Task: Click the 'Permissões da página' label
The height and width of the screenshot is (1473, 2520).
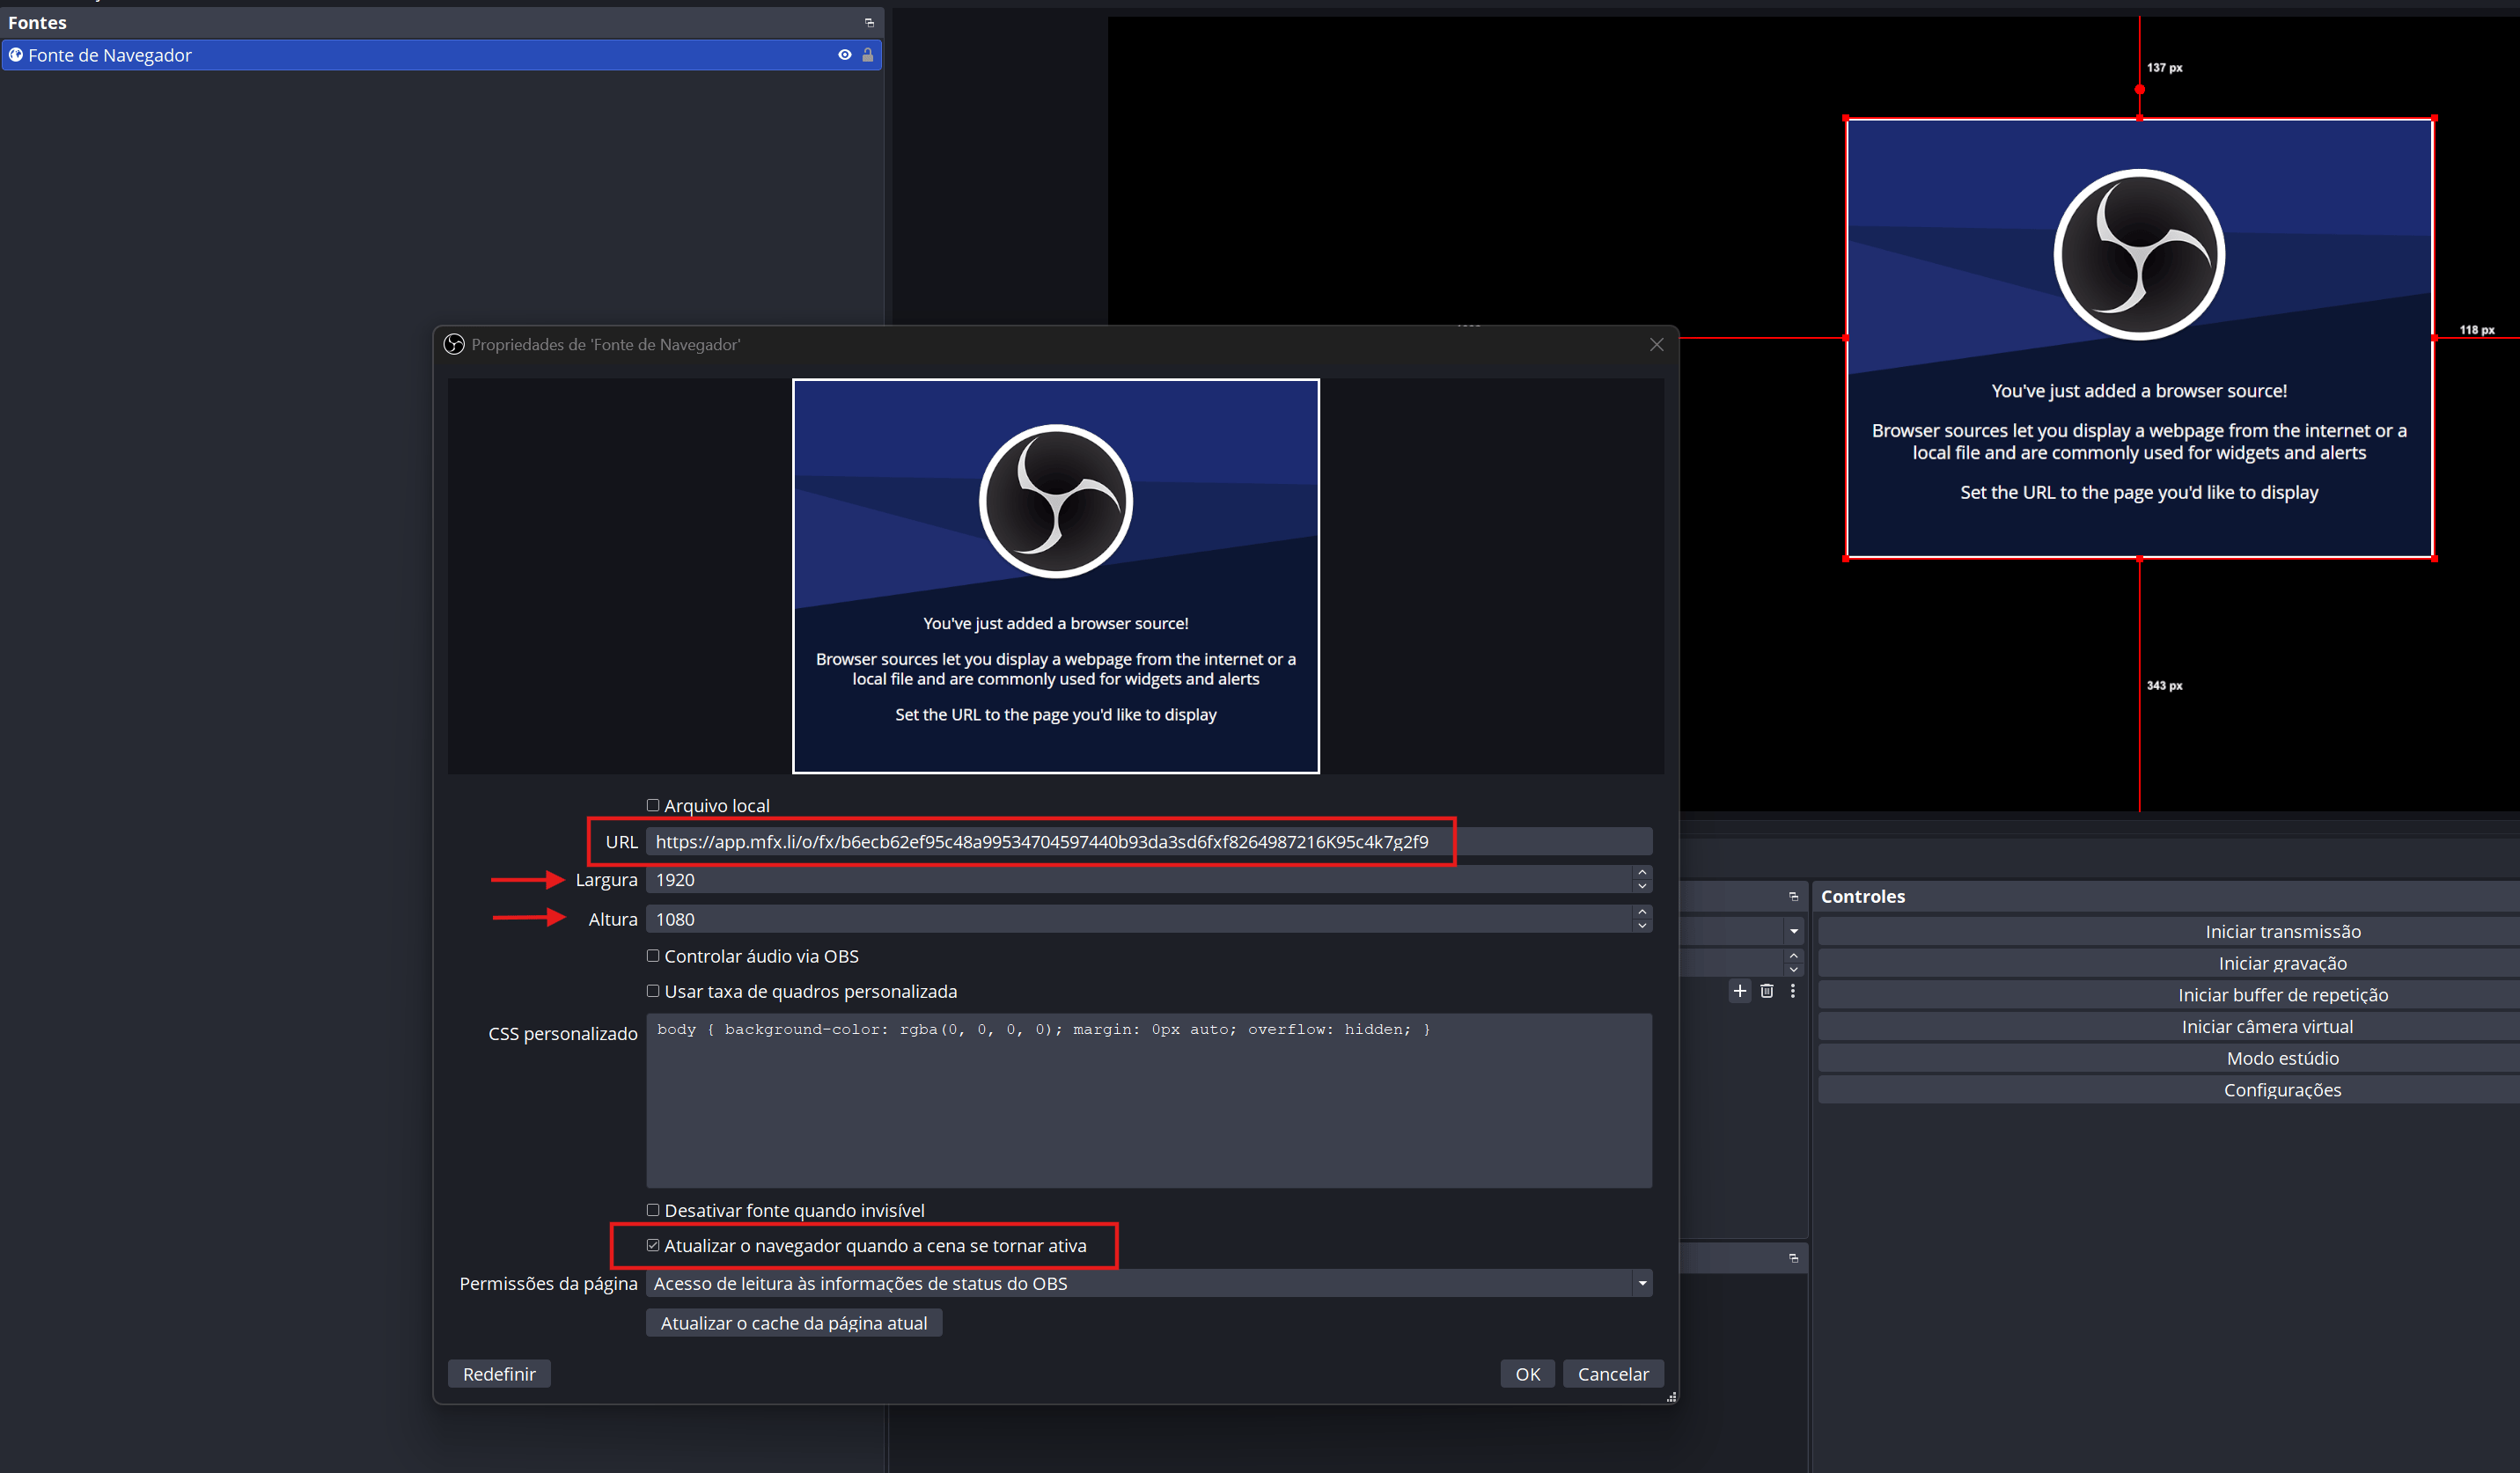Action: 548,1283
